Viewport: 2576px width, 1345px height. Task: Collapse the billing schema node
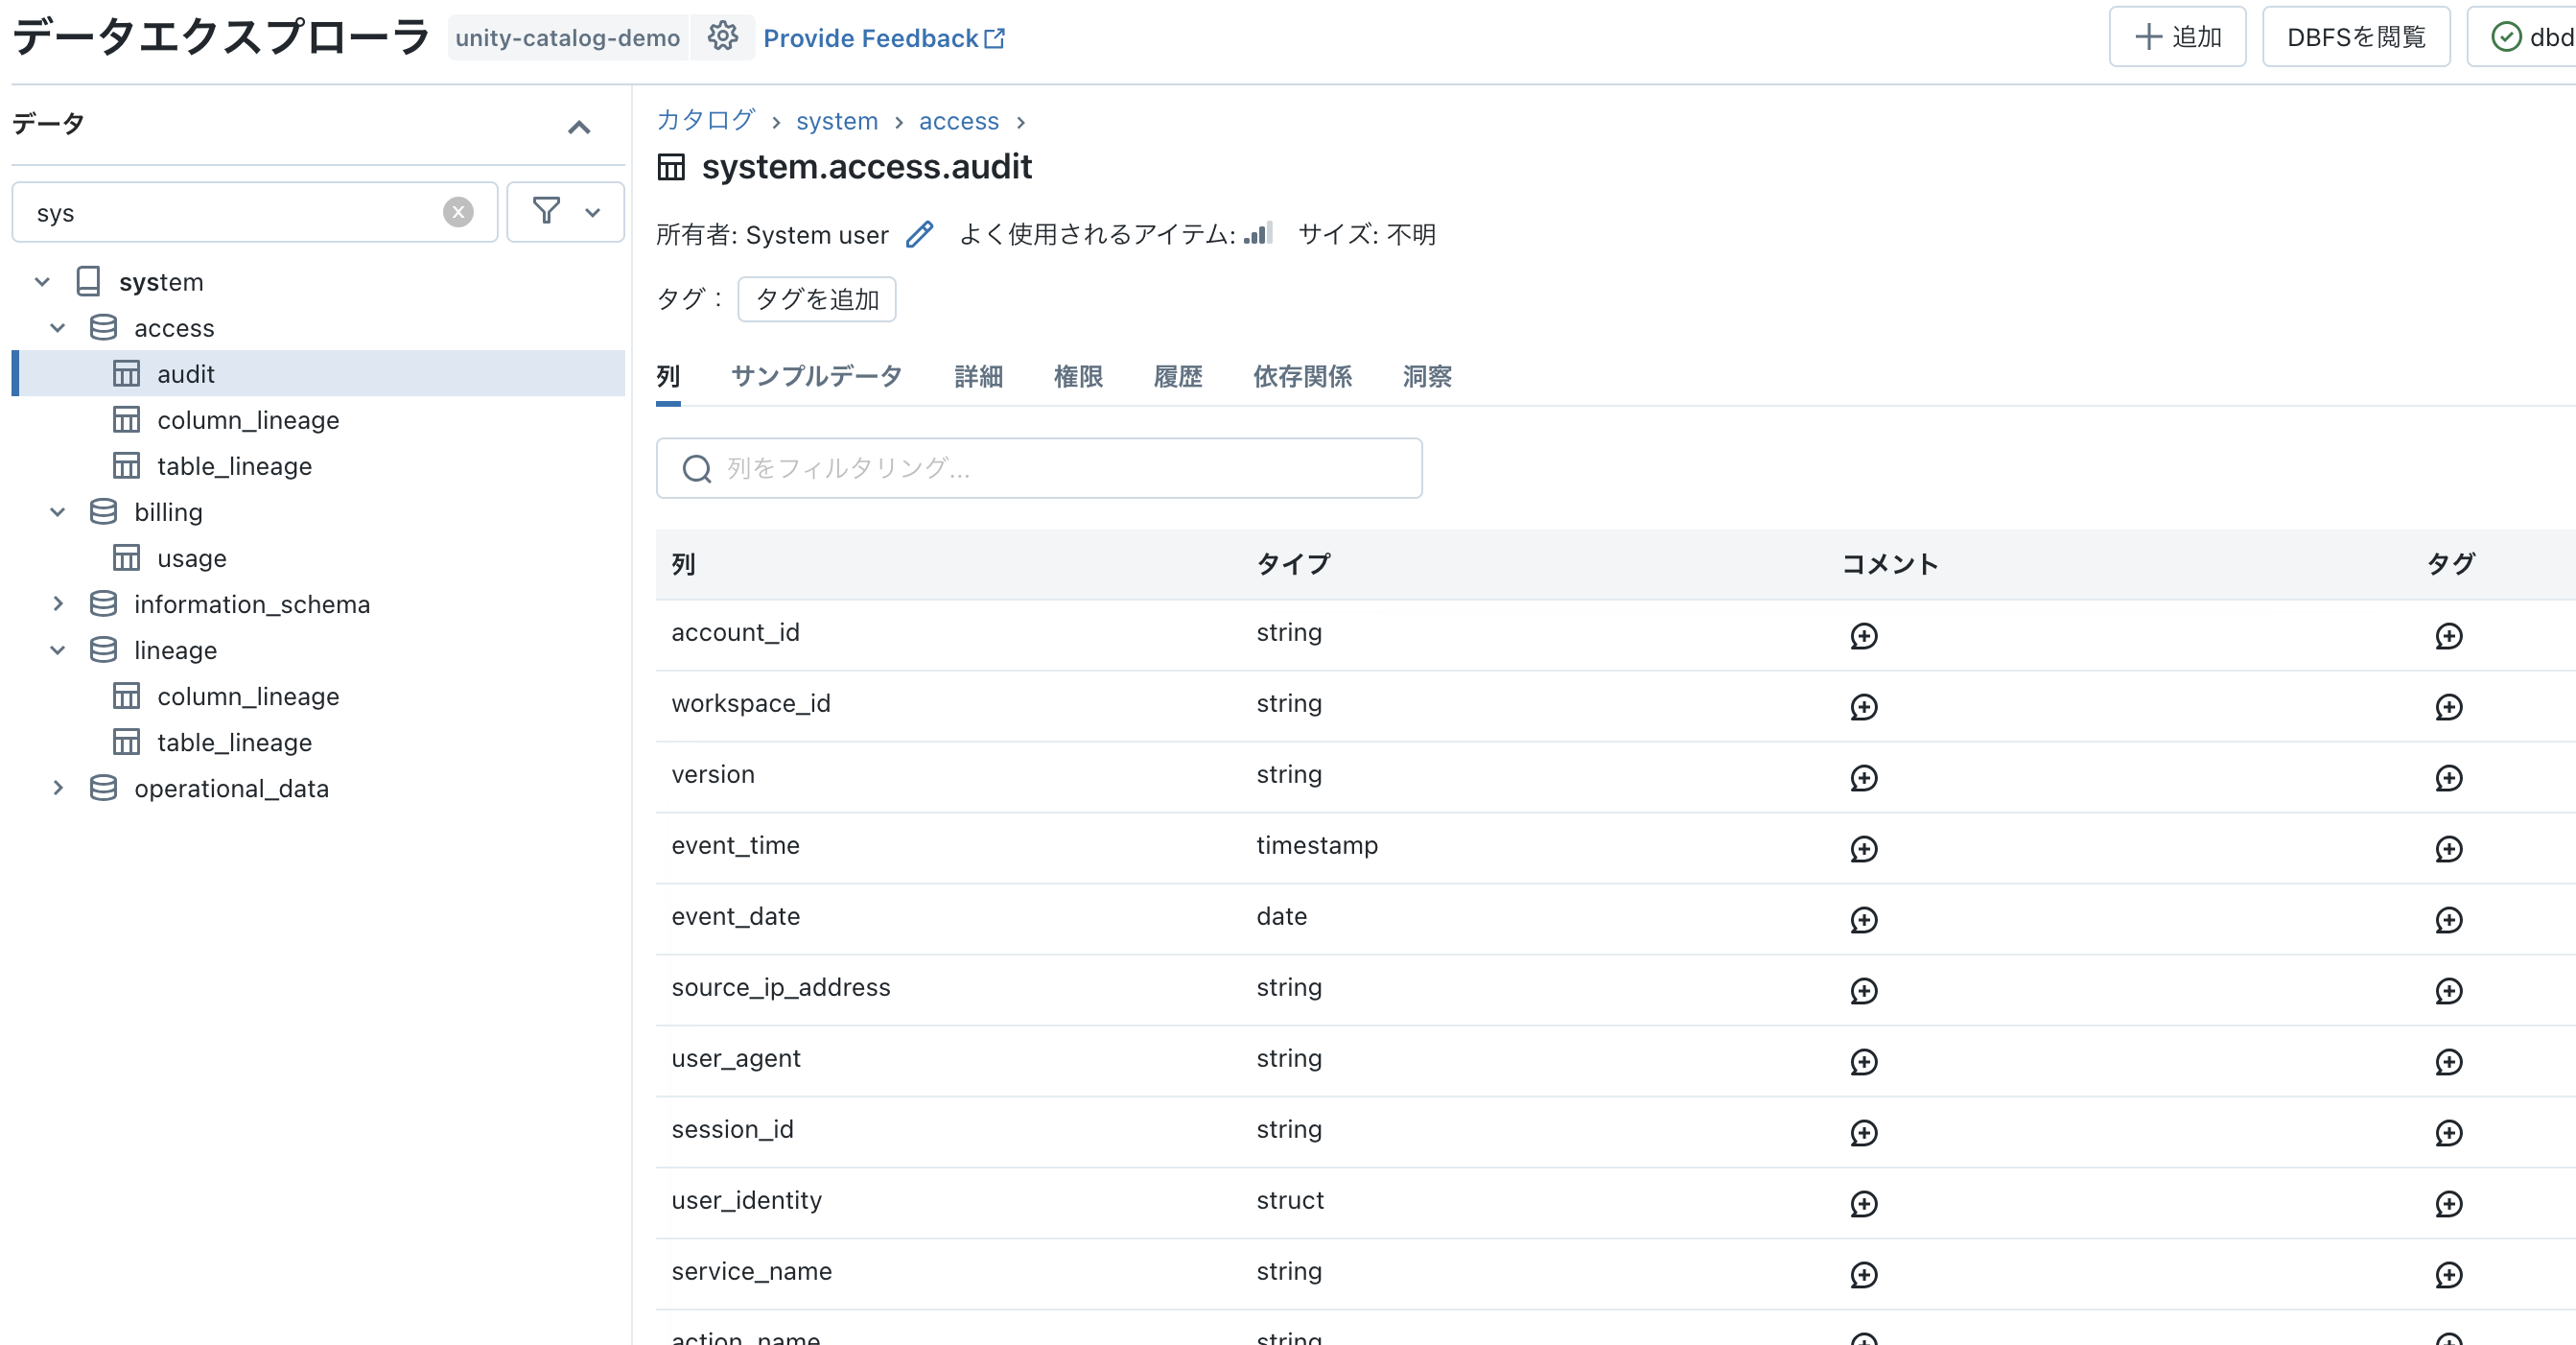click(58, 512)
